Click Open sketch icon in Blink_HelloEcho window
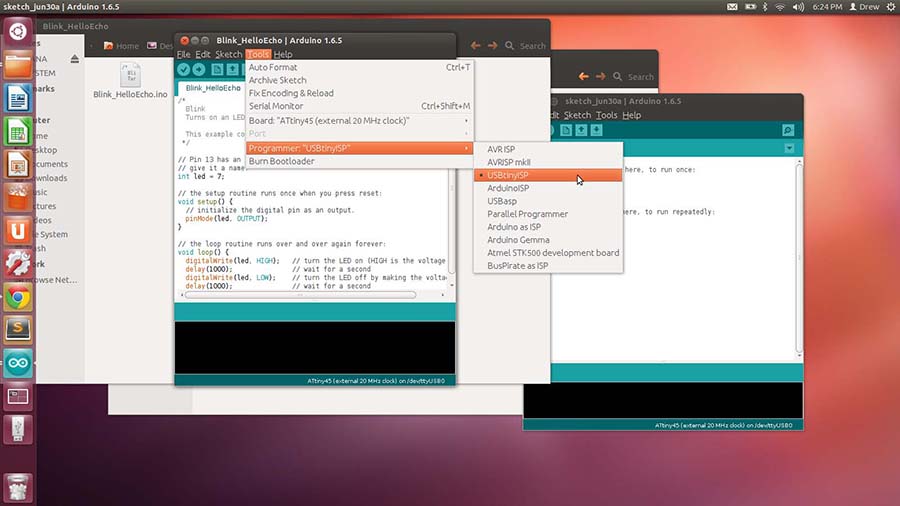This screenshot has height=506, width=900. [x=232, y=69]
